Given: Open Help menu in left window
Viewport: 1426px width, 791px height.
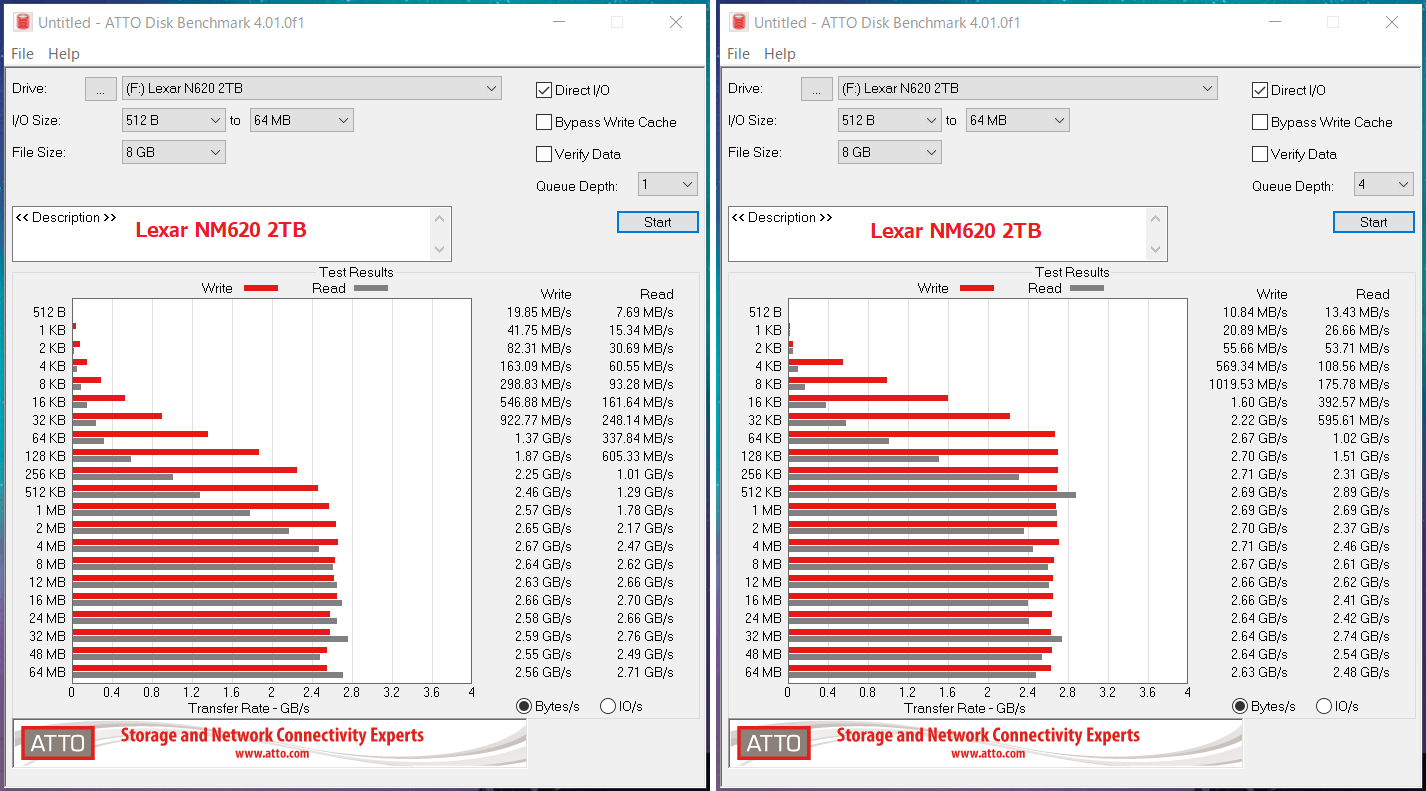Looking at the screenshot, I should coord(64,54).
